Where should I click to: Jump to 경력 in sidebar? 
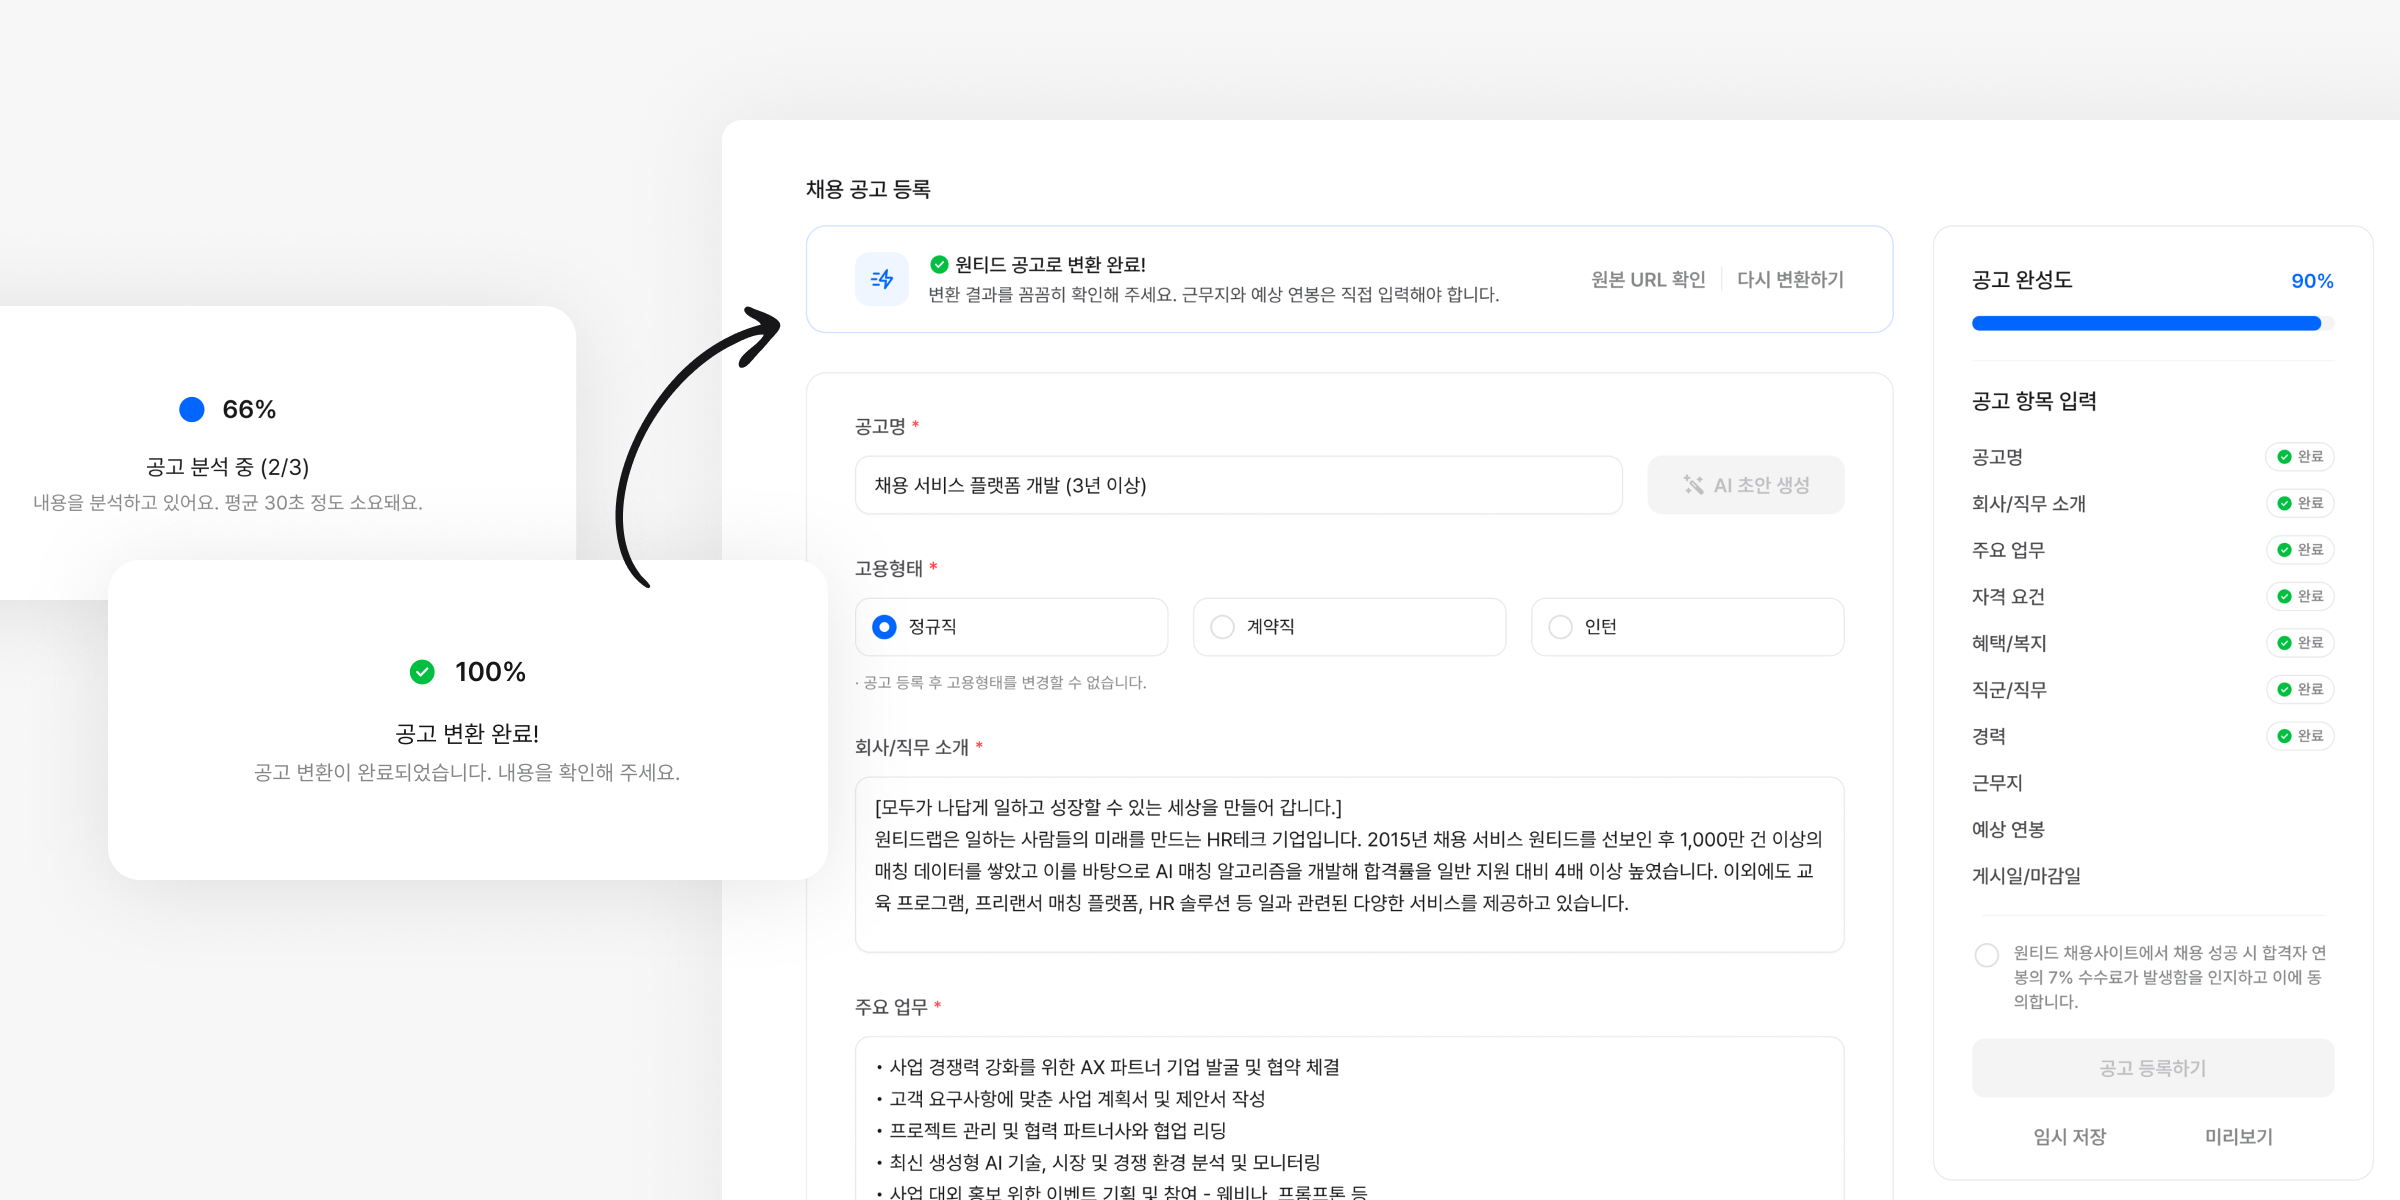(x=1988, y=736)
